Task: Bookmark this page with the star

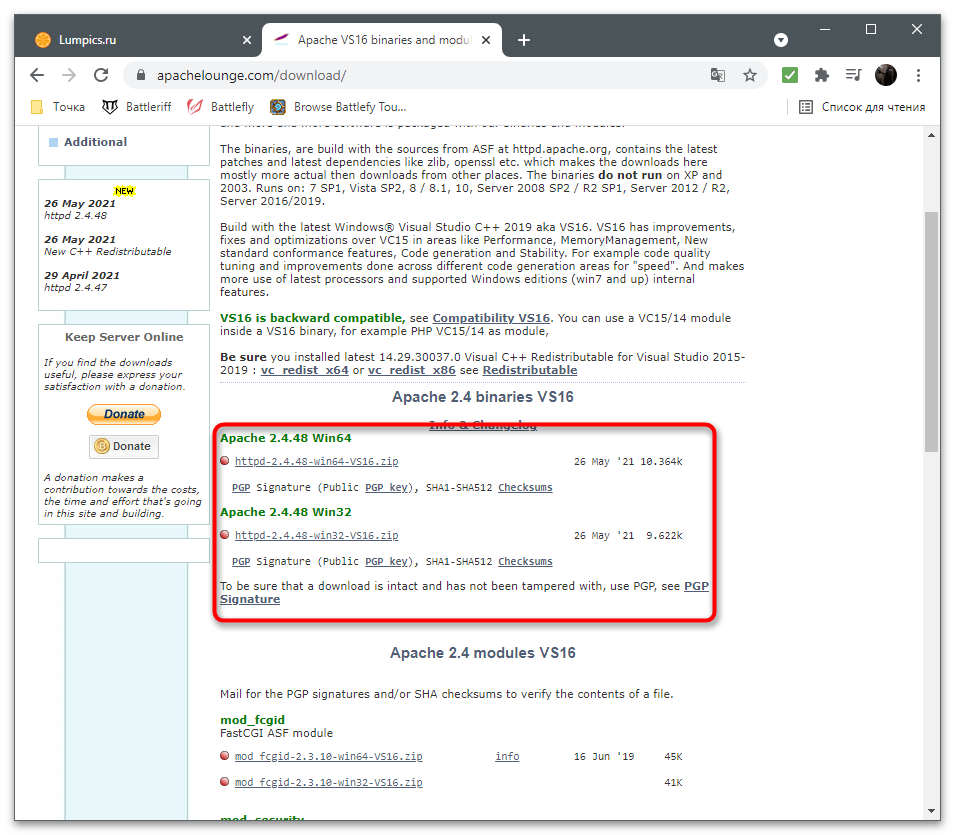Action: point(750,76)
